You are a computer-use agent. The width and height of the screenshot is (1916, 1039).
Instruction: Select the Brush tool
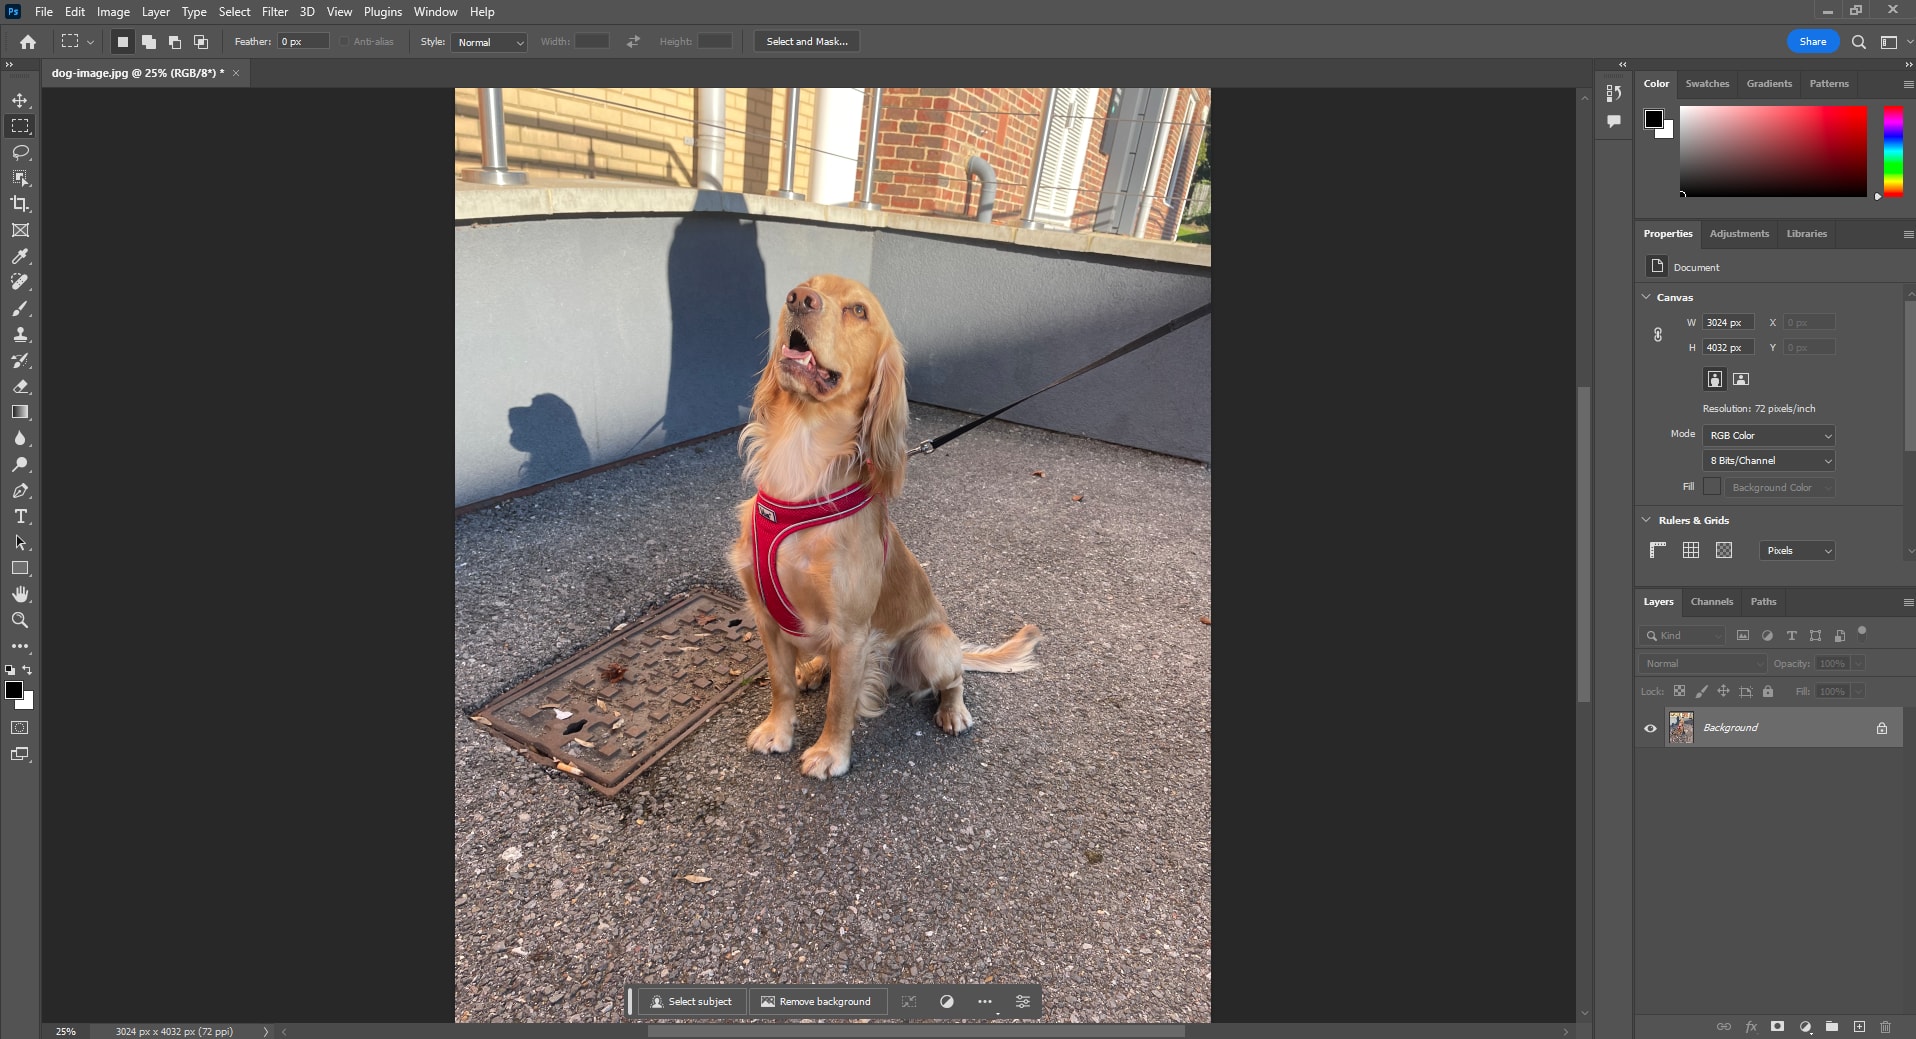pyautogui.click(x=20, y=308)
